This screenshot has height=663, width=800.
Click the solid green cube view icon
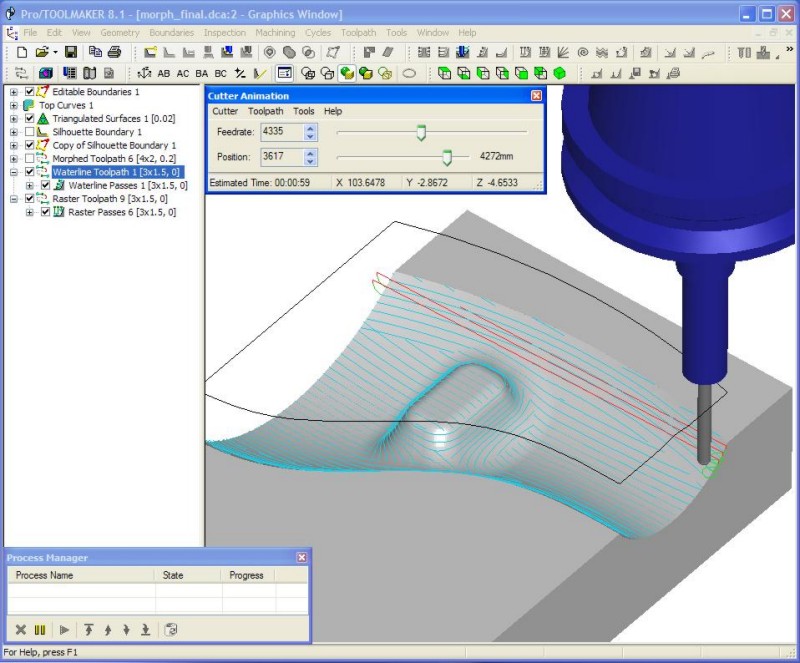coord(560,73)
